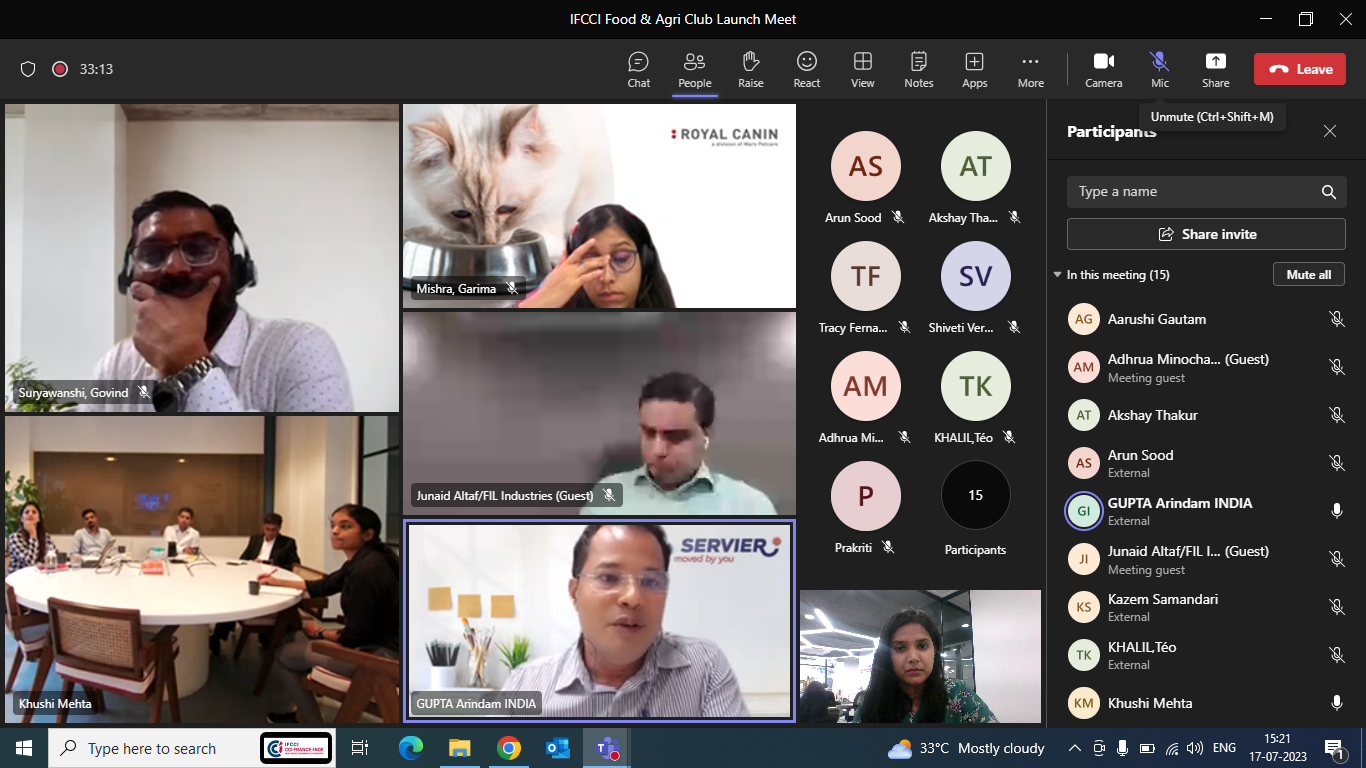Open the Apps button in toolbar
This screenshot has height=768, width=1366.
pos(974,69)
